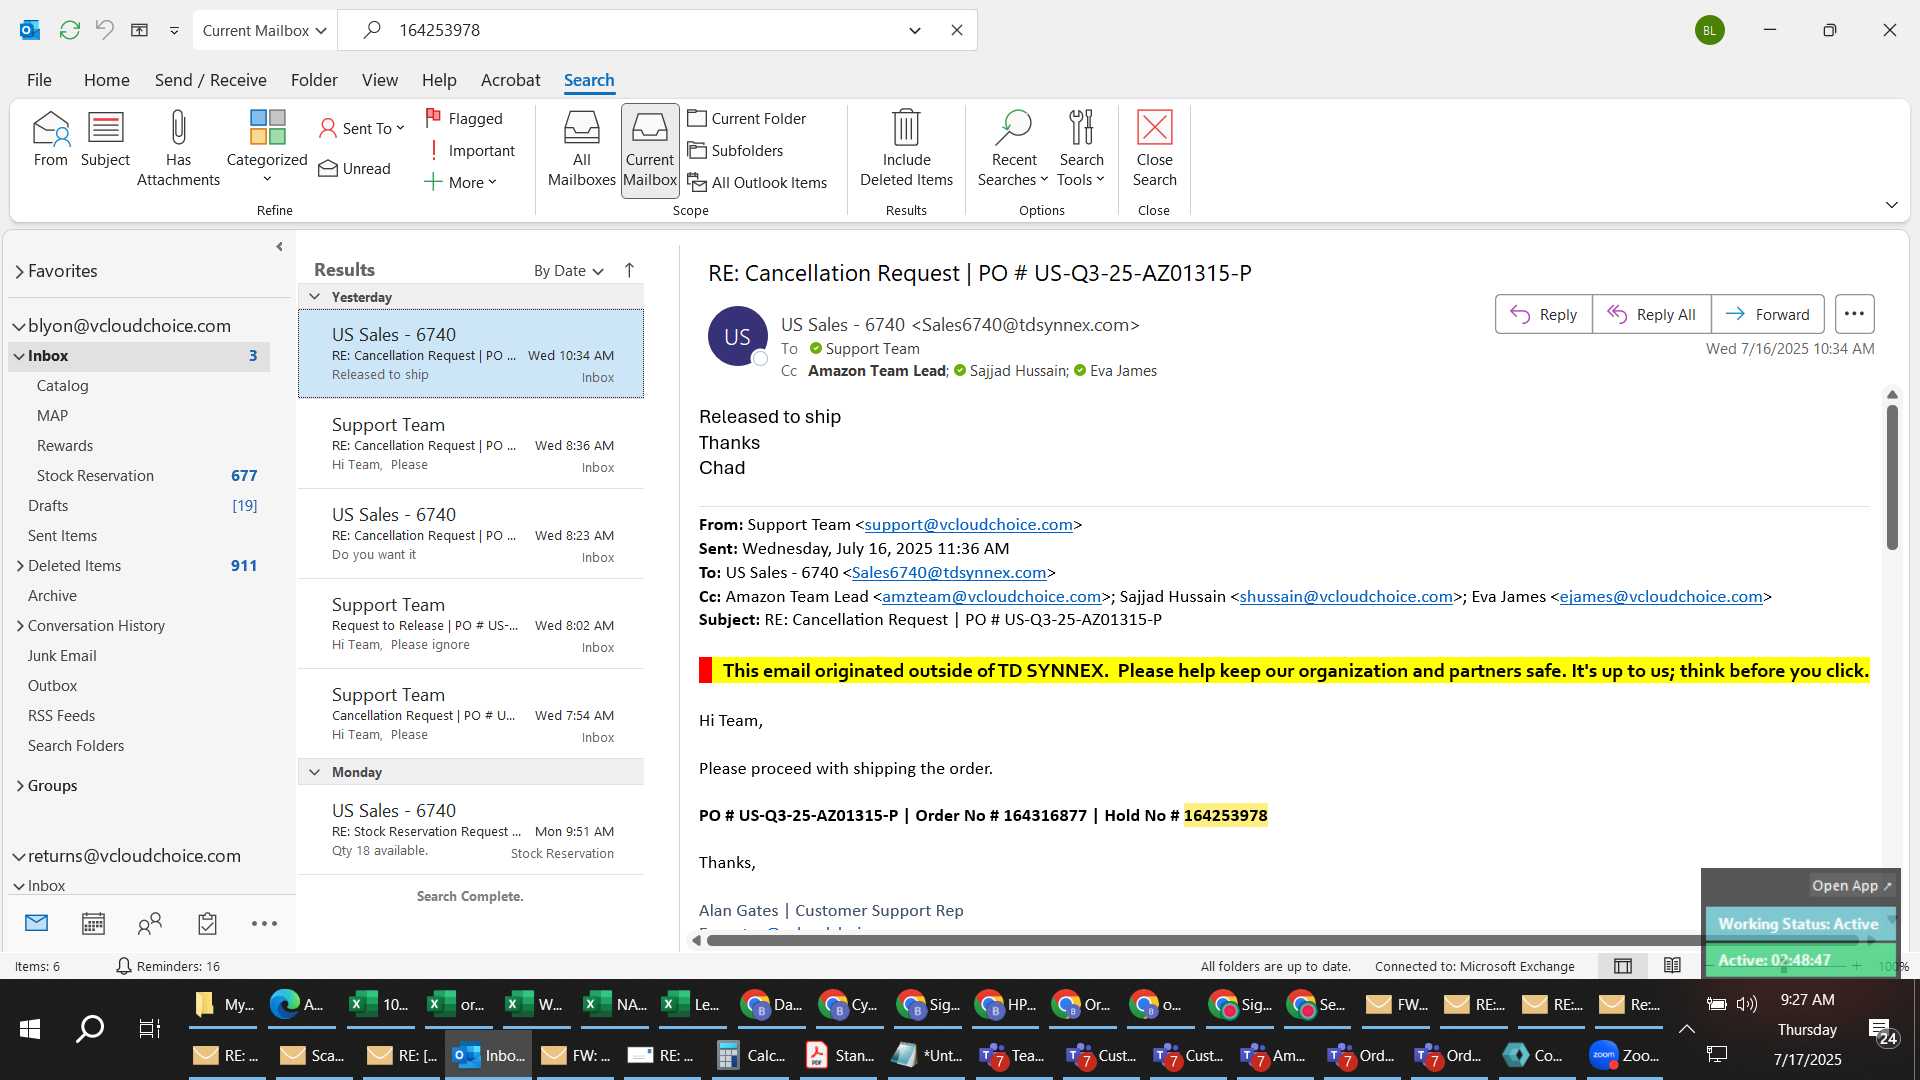Screen dimensions: 1920x1080
Task: Change By Date sort order dropdown
Action: tap(569, 271)
